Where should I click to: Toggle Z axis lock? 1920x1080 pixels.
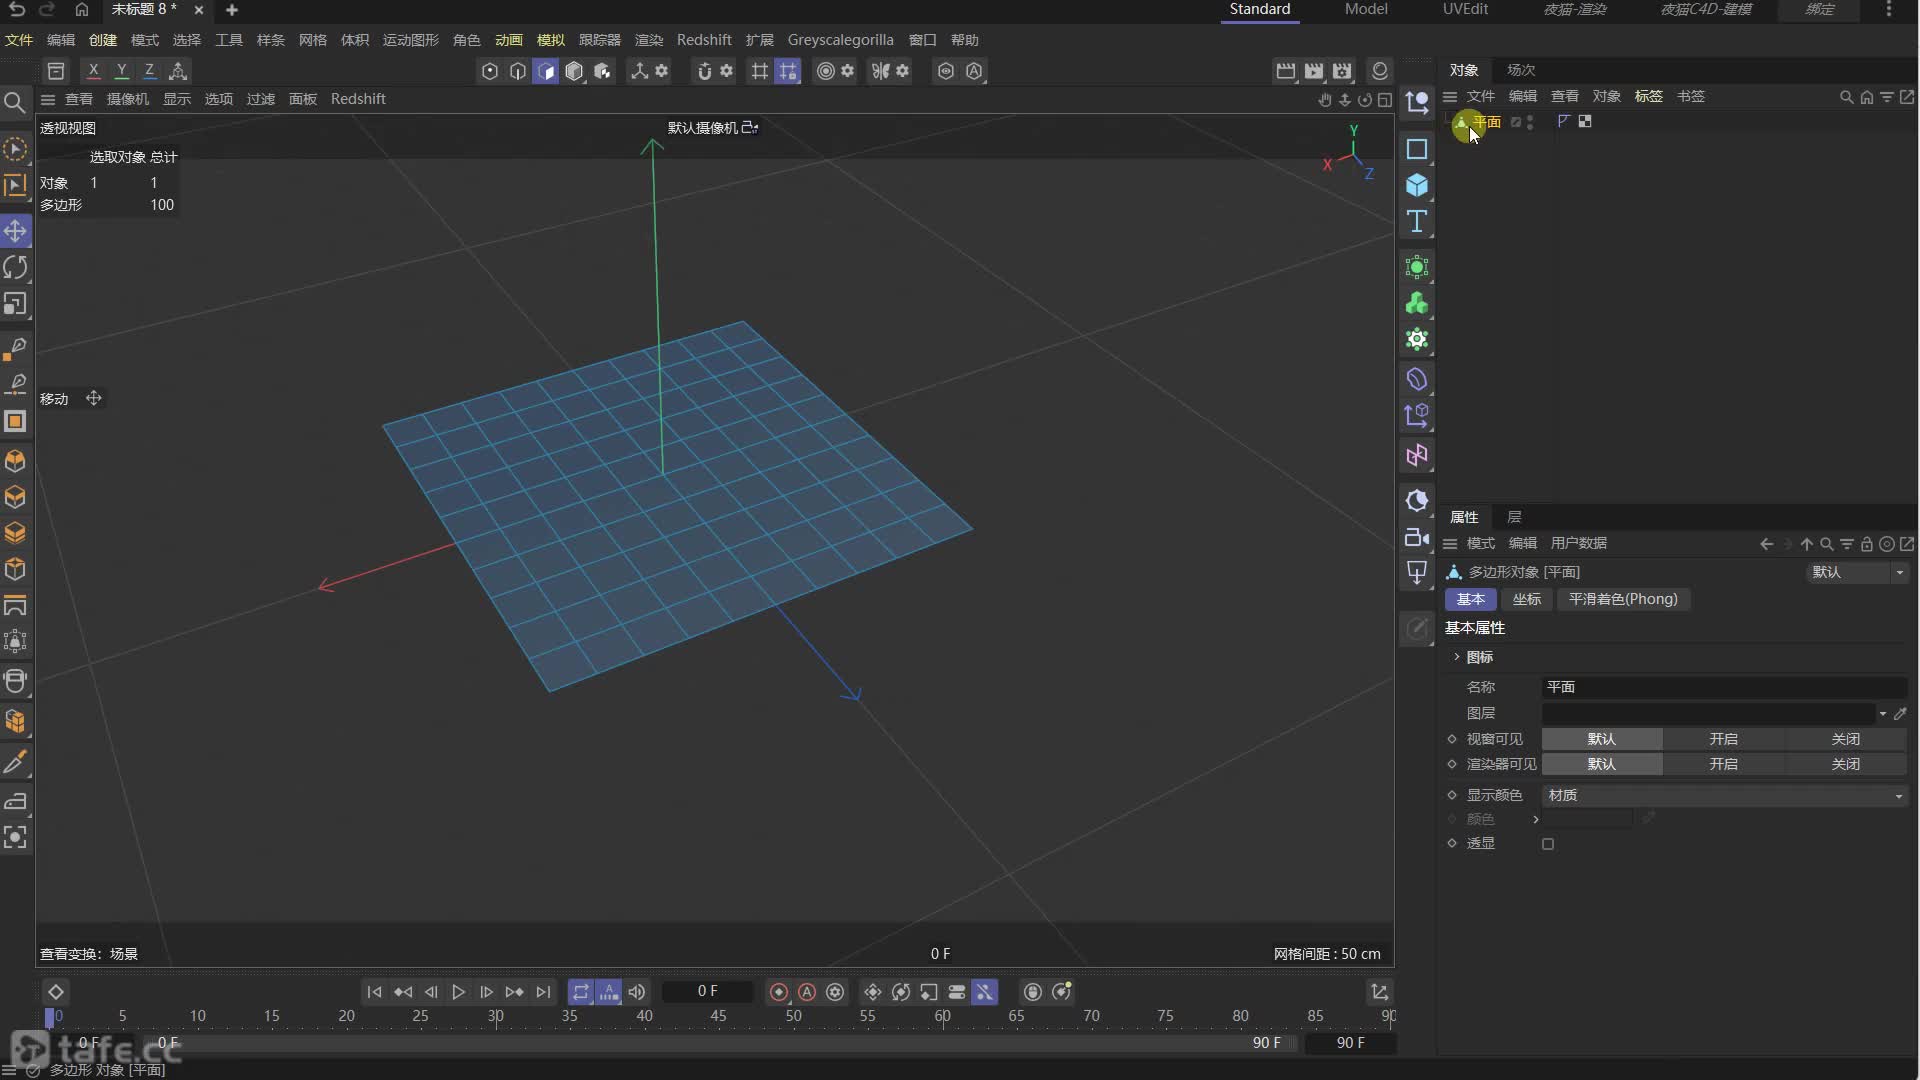coord(149,71)
